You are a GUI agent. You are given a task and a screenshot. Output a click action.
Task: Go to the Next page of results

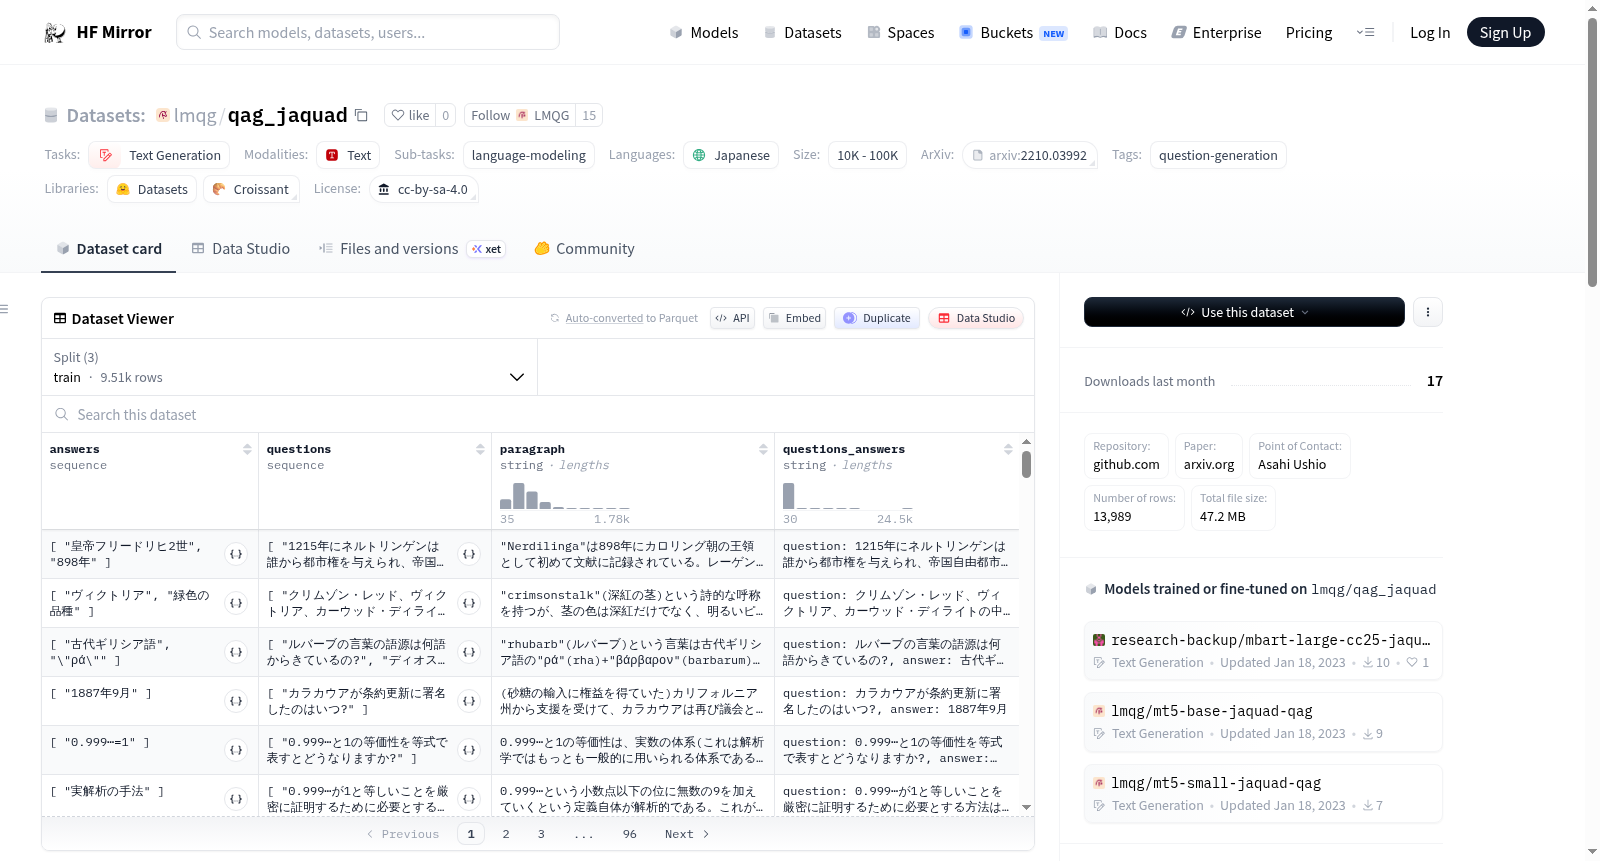(x=687, y=834)
